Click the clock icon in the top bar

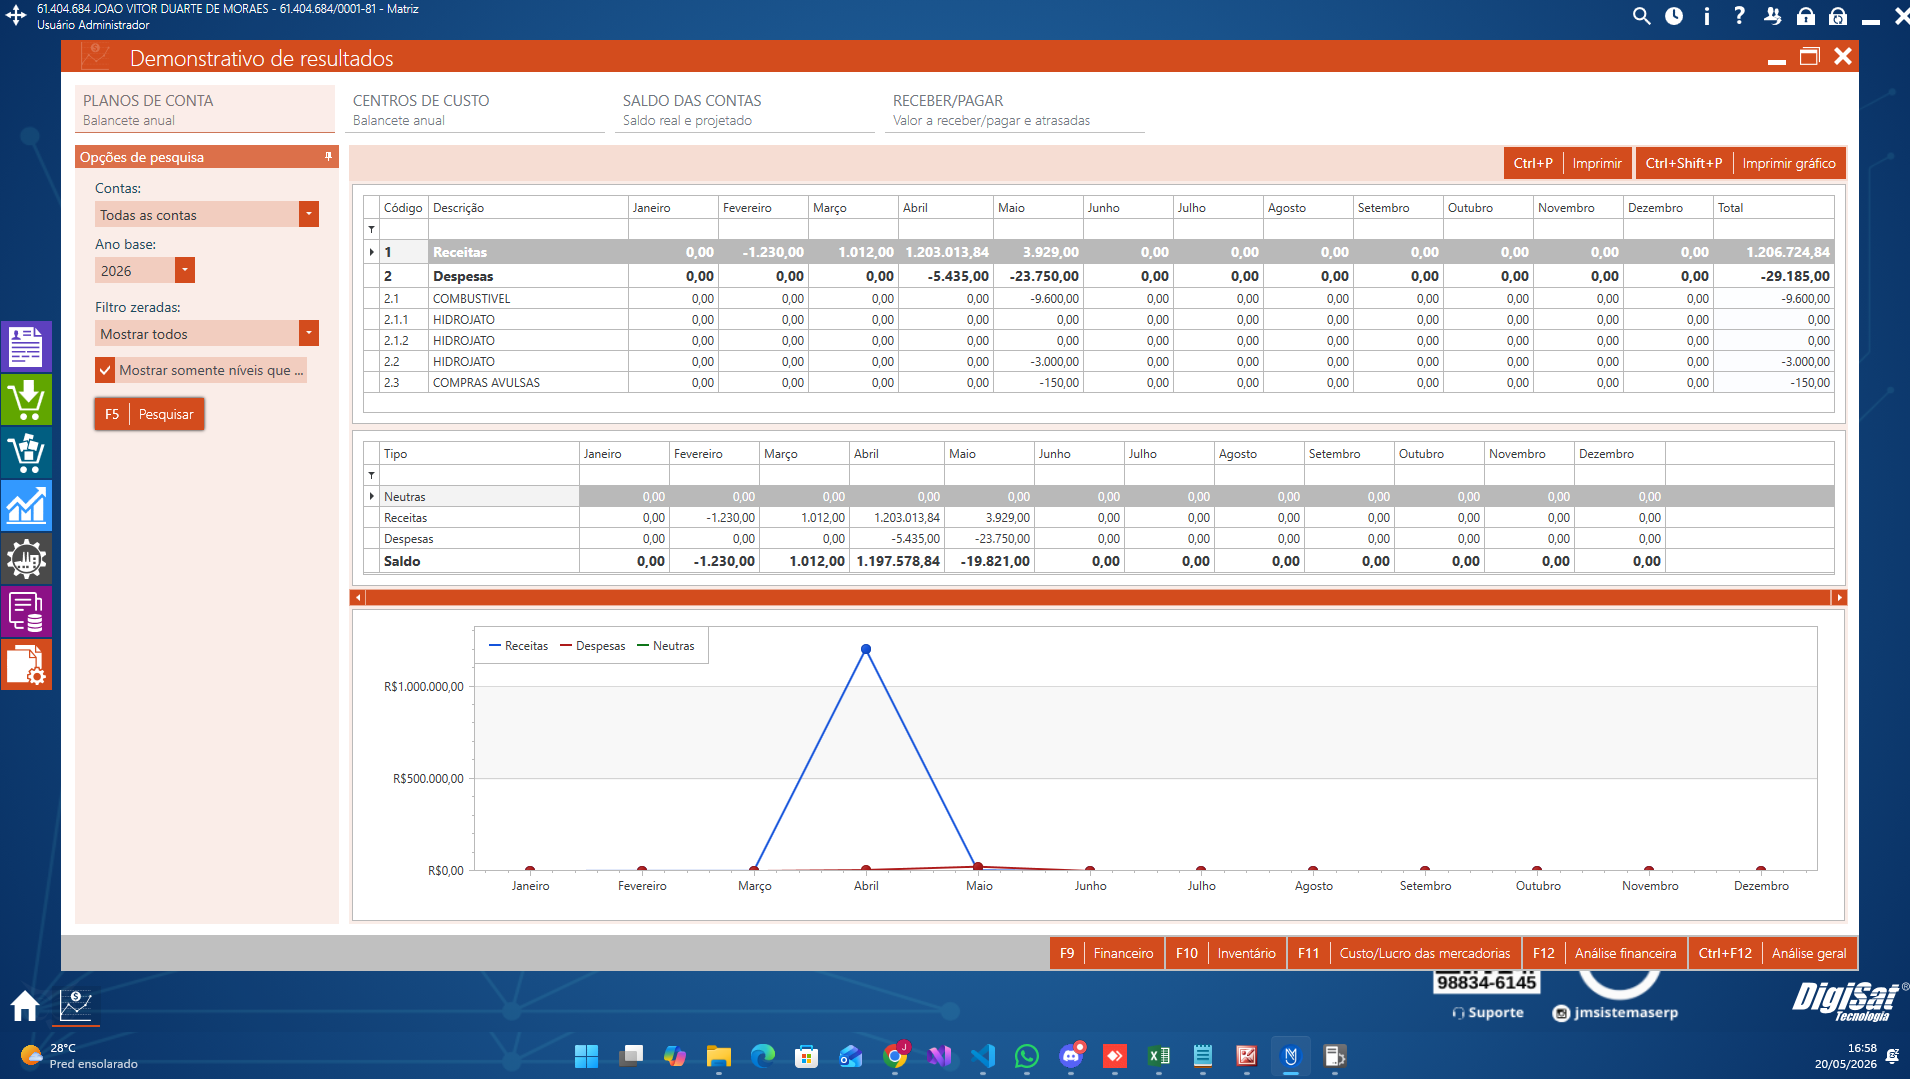pos(1674,16)
